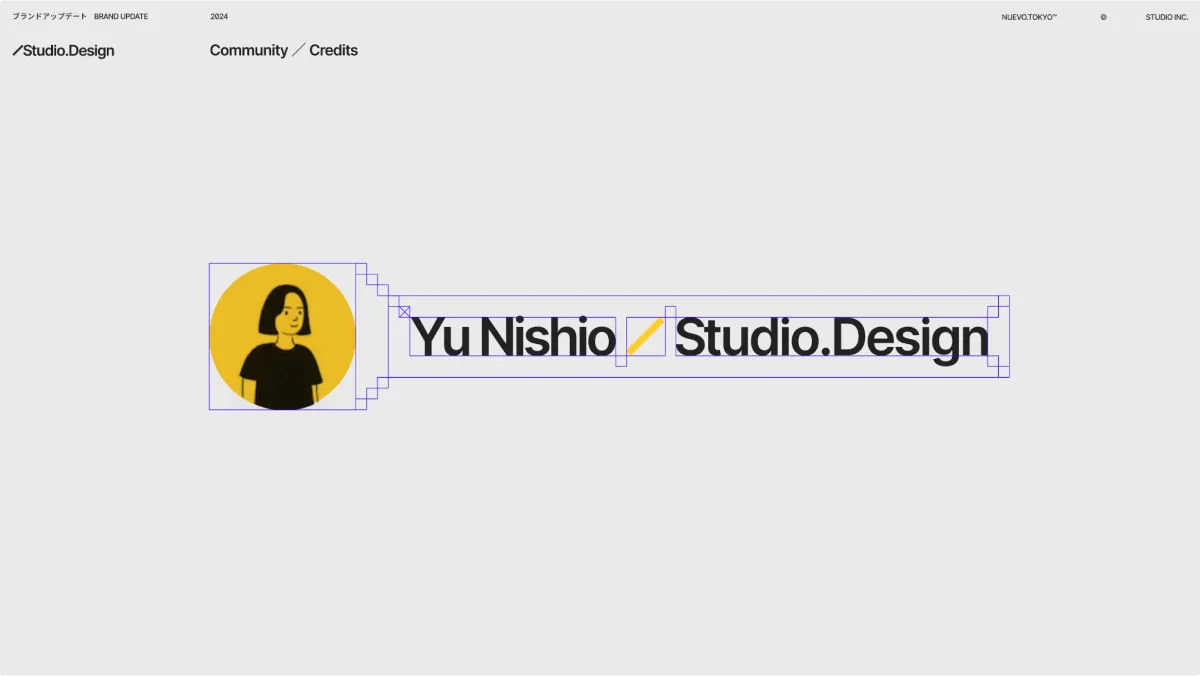1200x676 pixels.
Task: Open the /Studio.Design logo link
Action: tap(63, 51)
